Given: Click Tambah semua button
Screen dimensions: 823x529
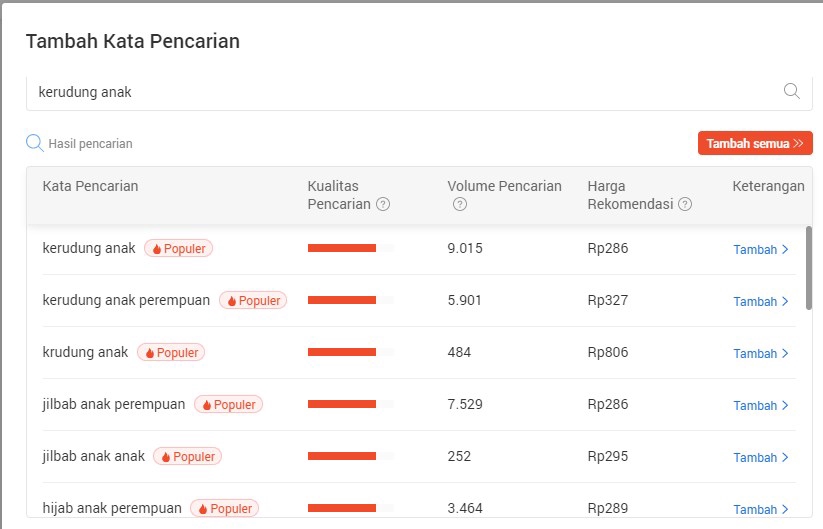Looking at the screenshot, I should click(755, 143).
